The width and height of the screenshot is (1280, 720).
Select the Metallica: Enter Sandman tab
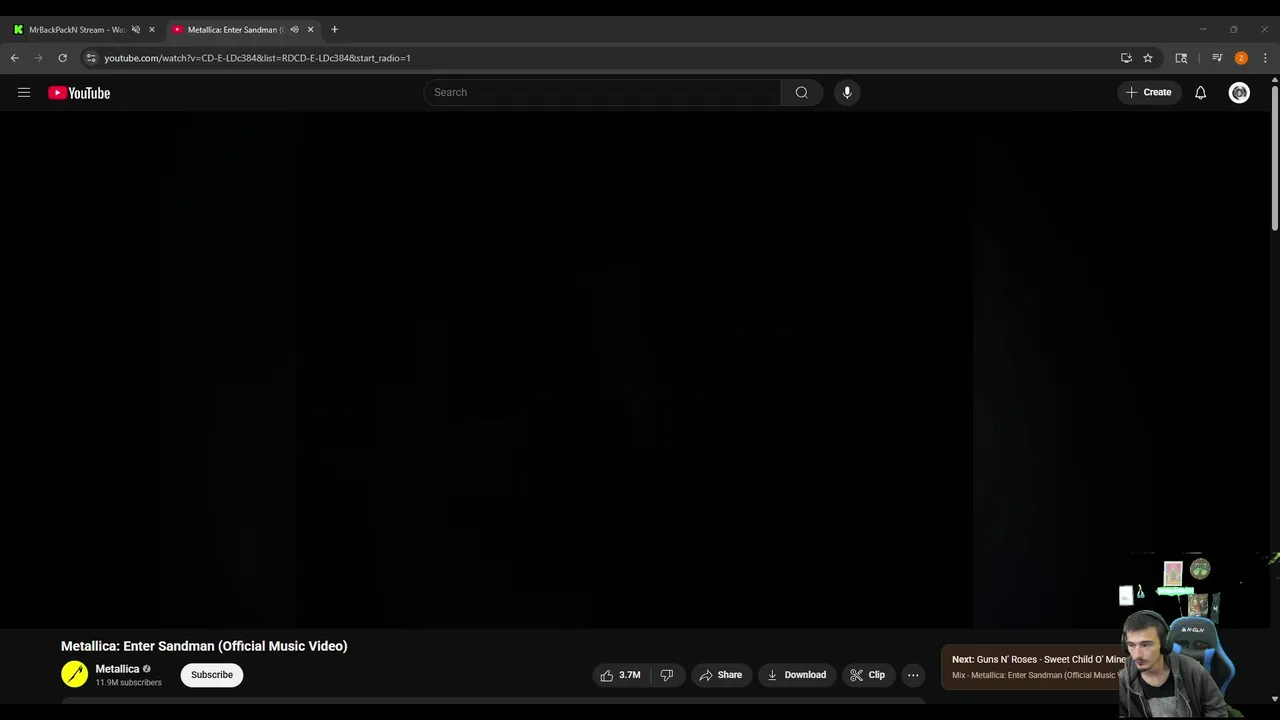point(236,29)
